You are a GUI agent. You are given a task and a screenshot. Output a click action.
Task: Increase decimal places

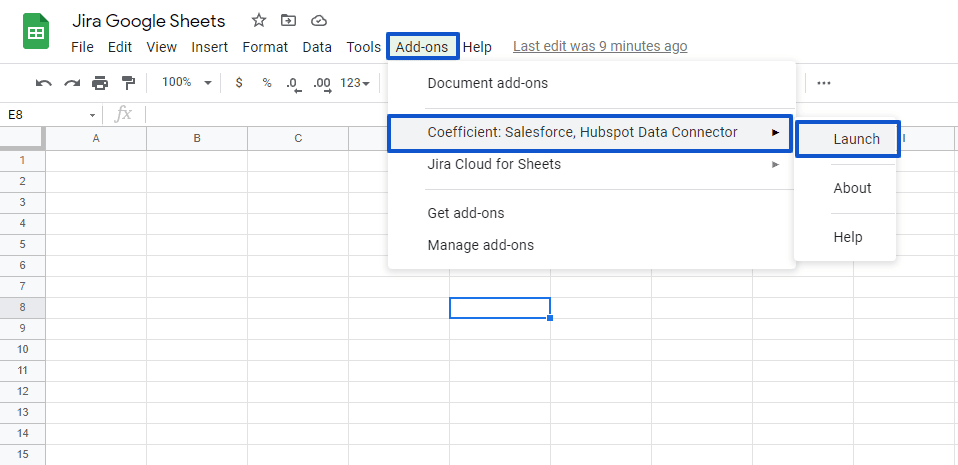[x=322, y=84]
